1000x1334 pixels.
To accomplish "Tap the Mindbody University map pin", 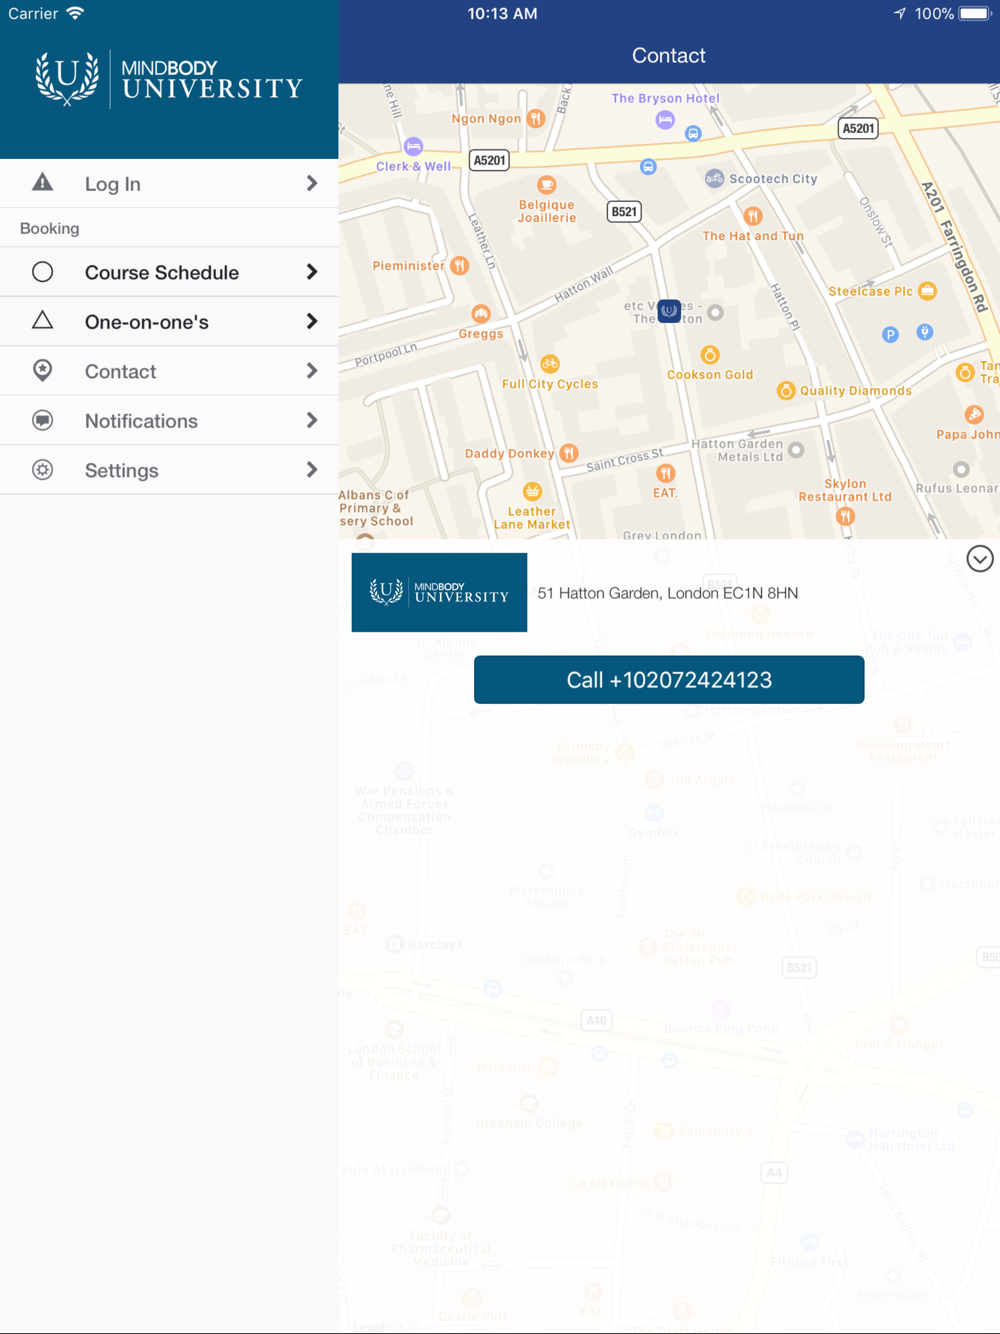I will pos(669,311).
